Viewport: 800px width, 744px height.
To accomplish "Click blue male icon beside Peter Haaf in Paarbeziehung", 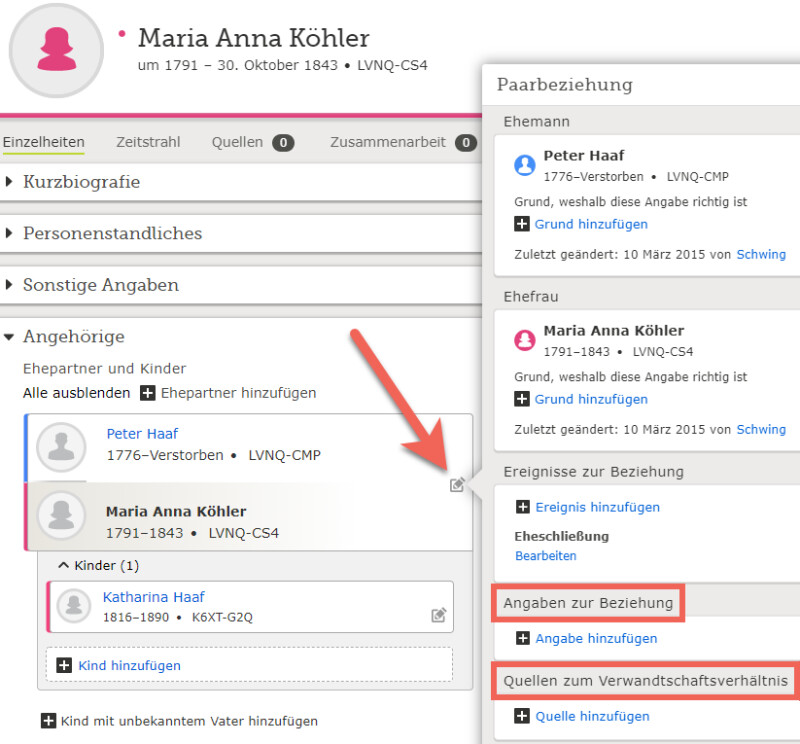I will (x=524, y=165).
